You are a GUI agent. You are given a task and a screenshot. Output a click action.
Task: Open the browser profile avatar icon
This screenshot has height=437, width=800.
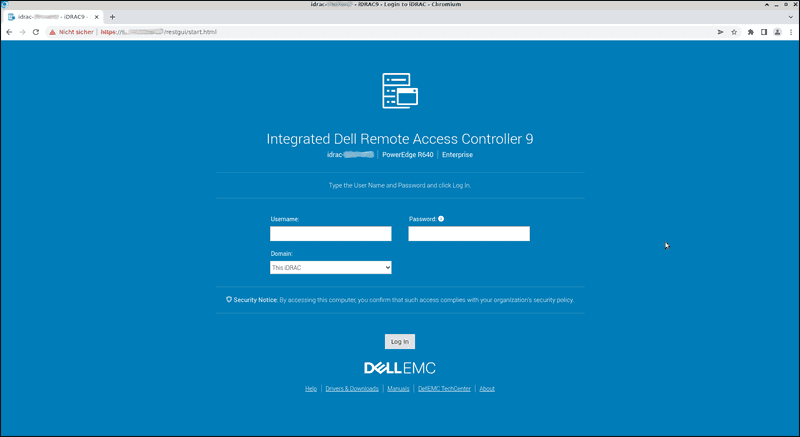tap(778, 32)
